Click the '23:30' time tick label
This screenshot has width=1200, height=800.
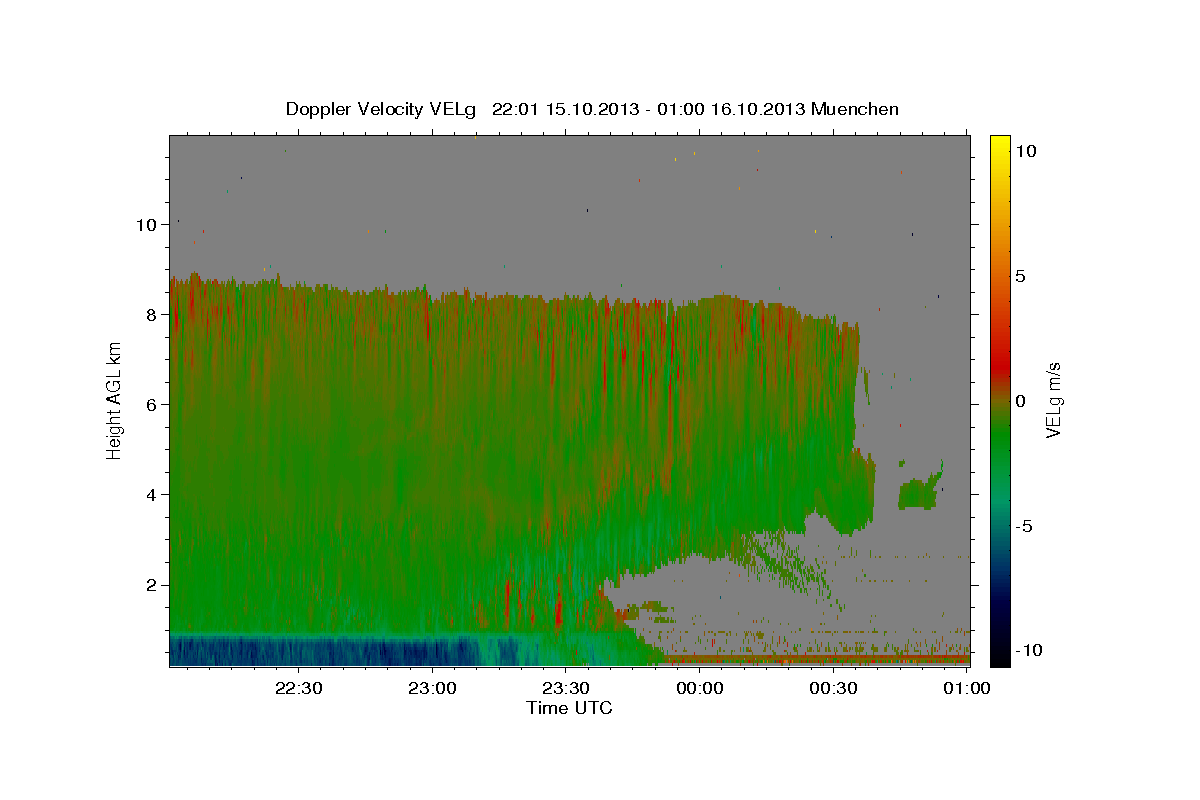(566, 688)
